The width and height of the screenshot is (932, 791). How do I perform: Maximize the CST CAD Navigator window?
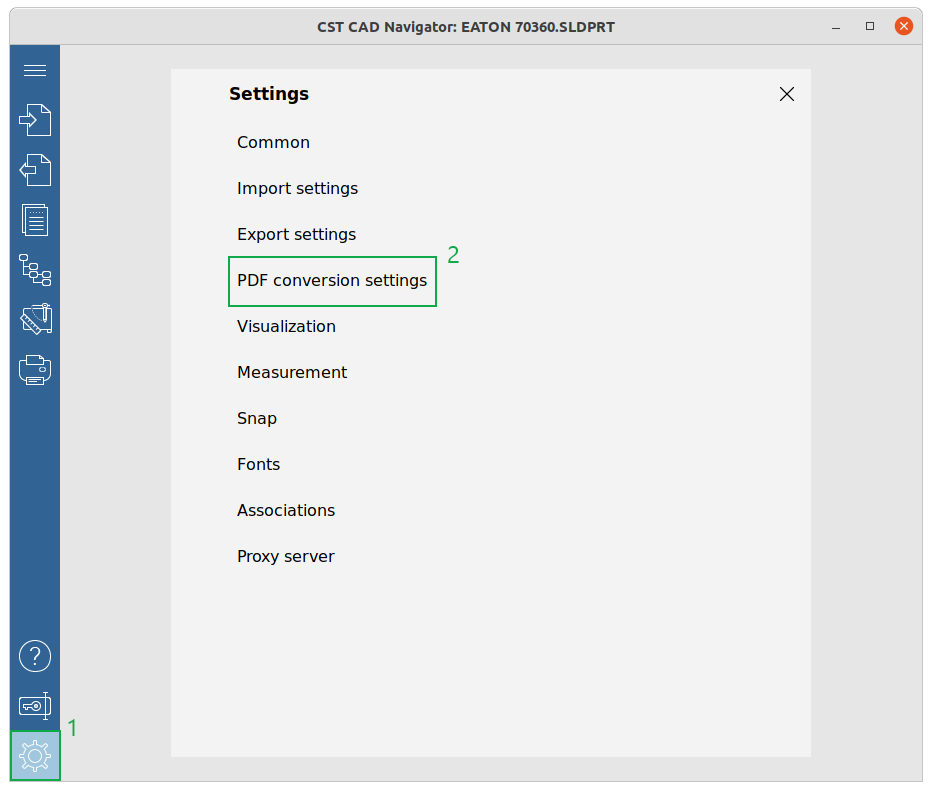(x=870, y=26)
